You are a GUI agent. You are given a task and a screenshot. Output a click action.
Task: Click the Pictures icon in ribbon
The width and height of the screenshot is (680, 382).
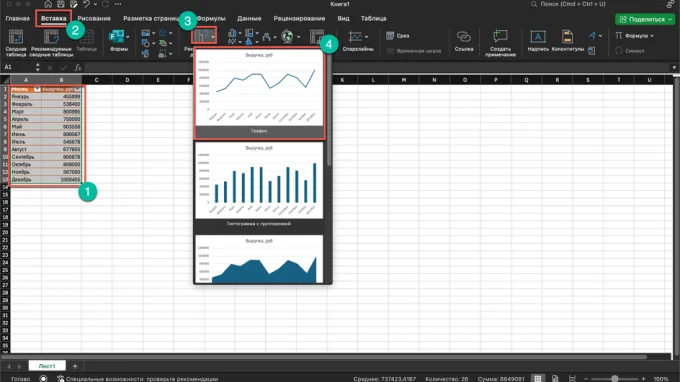click(146, 33)
